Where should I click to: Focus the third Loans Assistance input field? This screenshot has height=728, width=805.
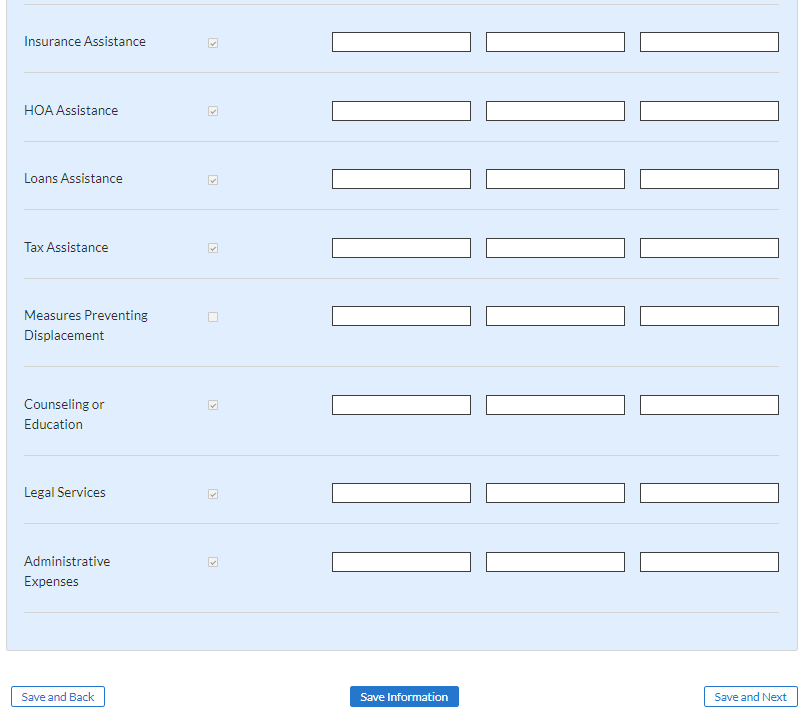[x=710, y=179]
